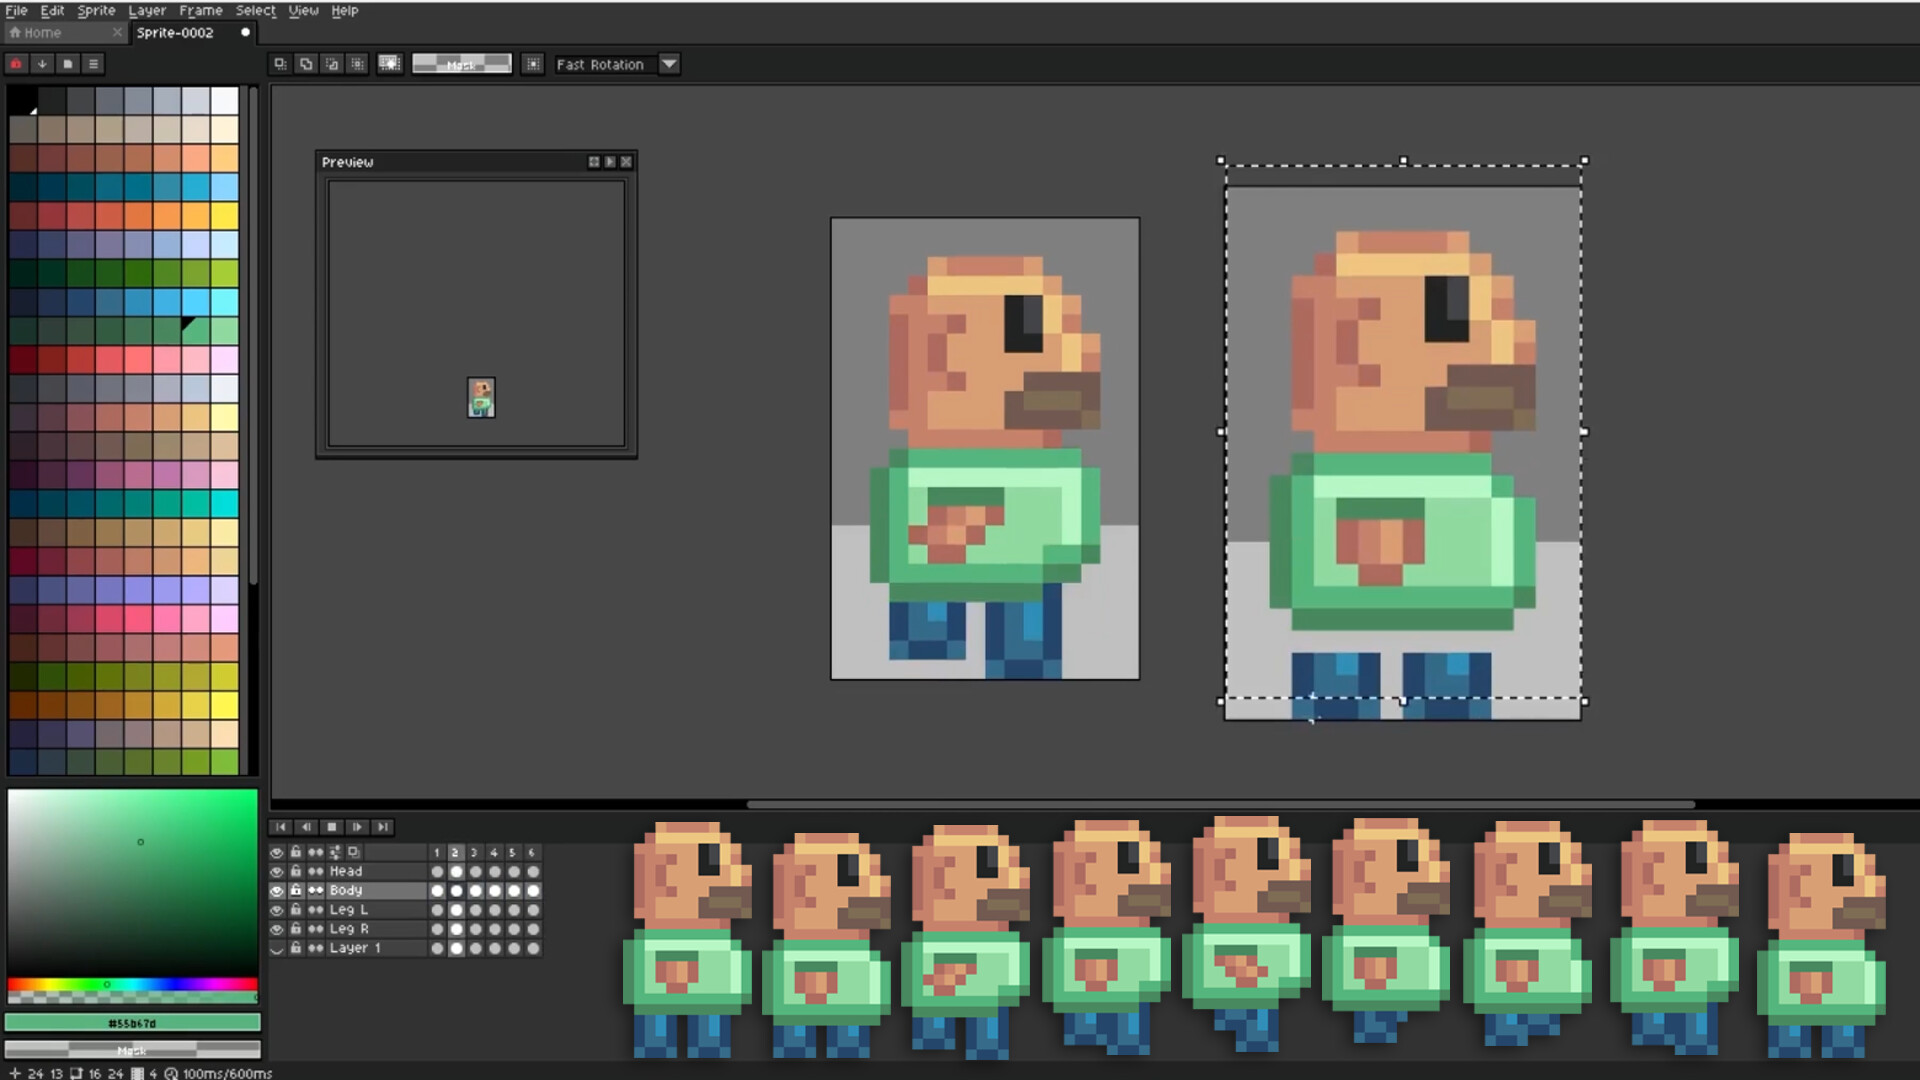The image size is (1920, 1080).
Task: Select the add-to-selection mode icon
Action: (305, 63)
